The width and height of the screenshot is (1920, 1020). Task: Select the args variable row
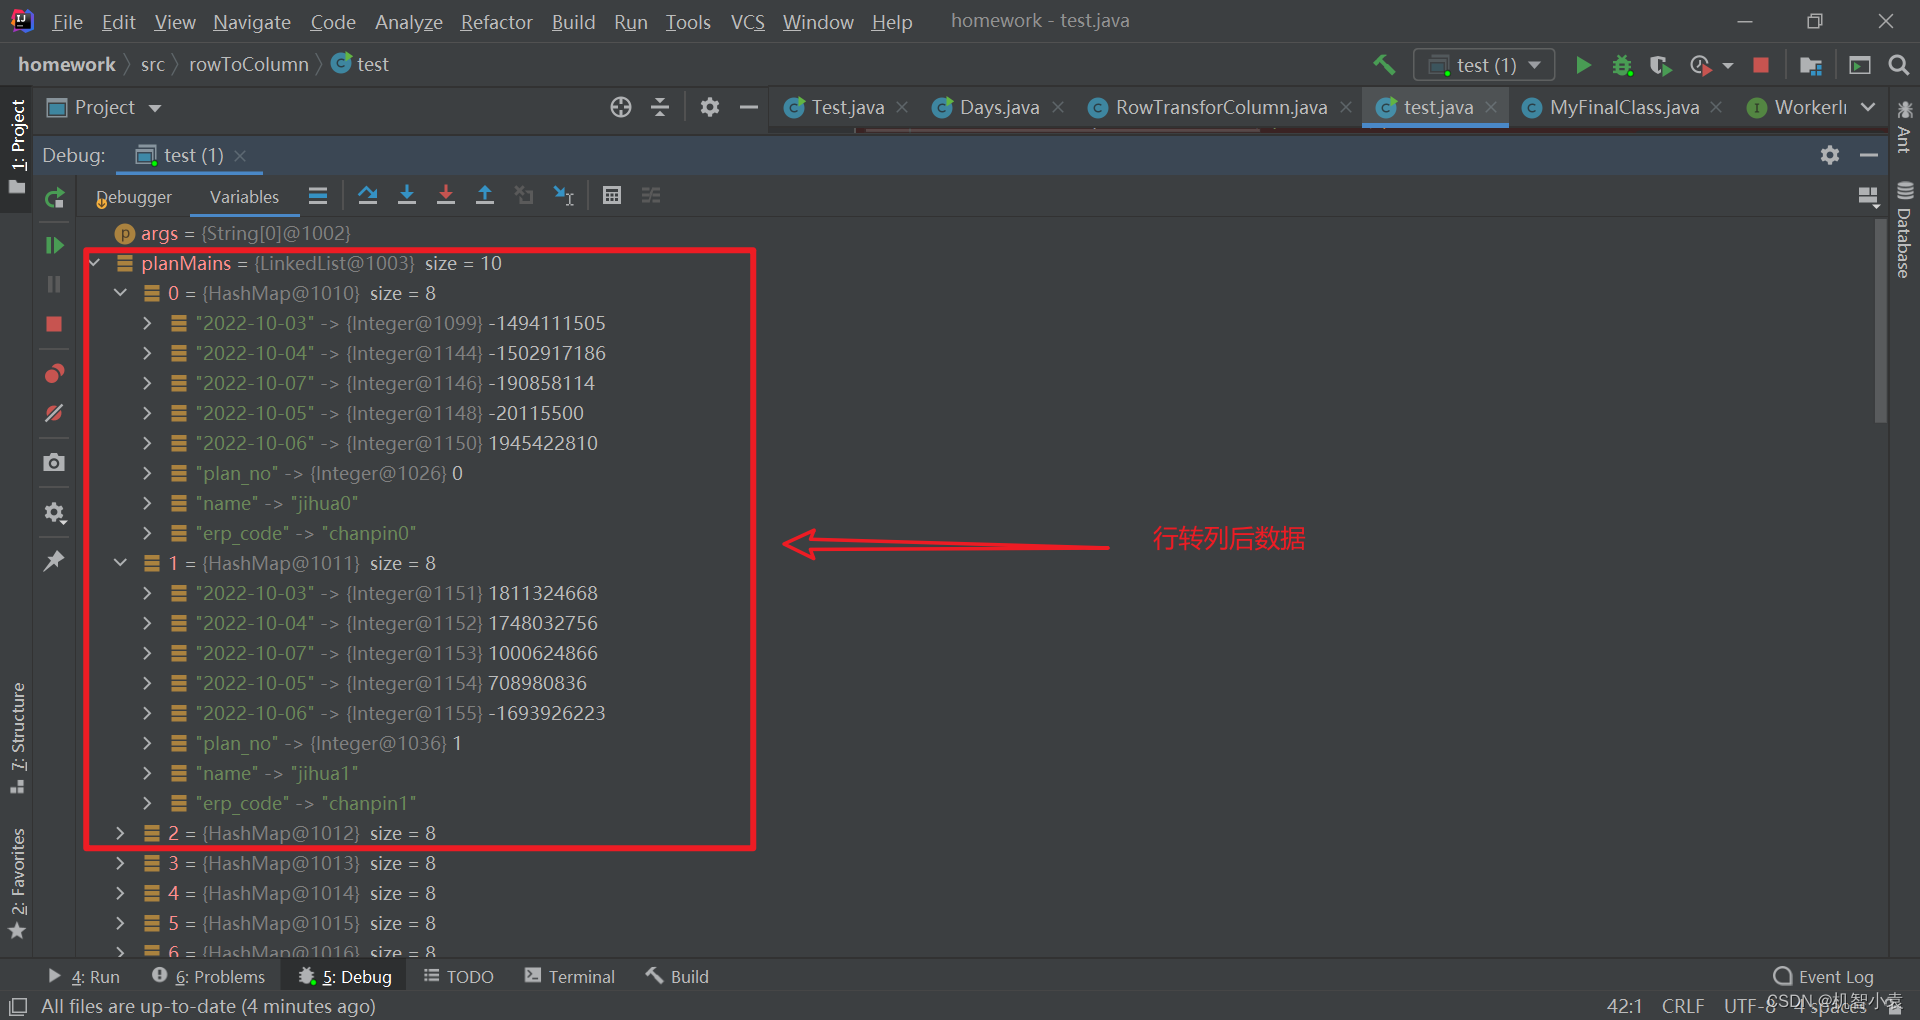click(x=232, y=233)
